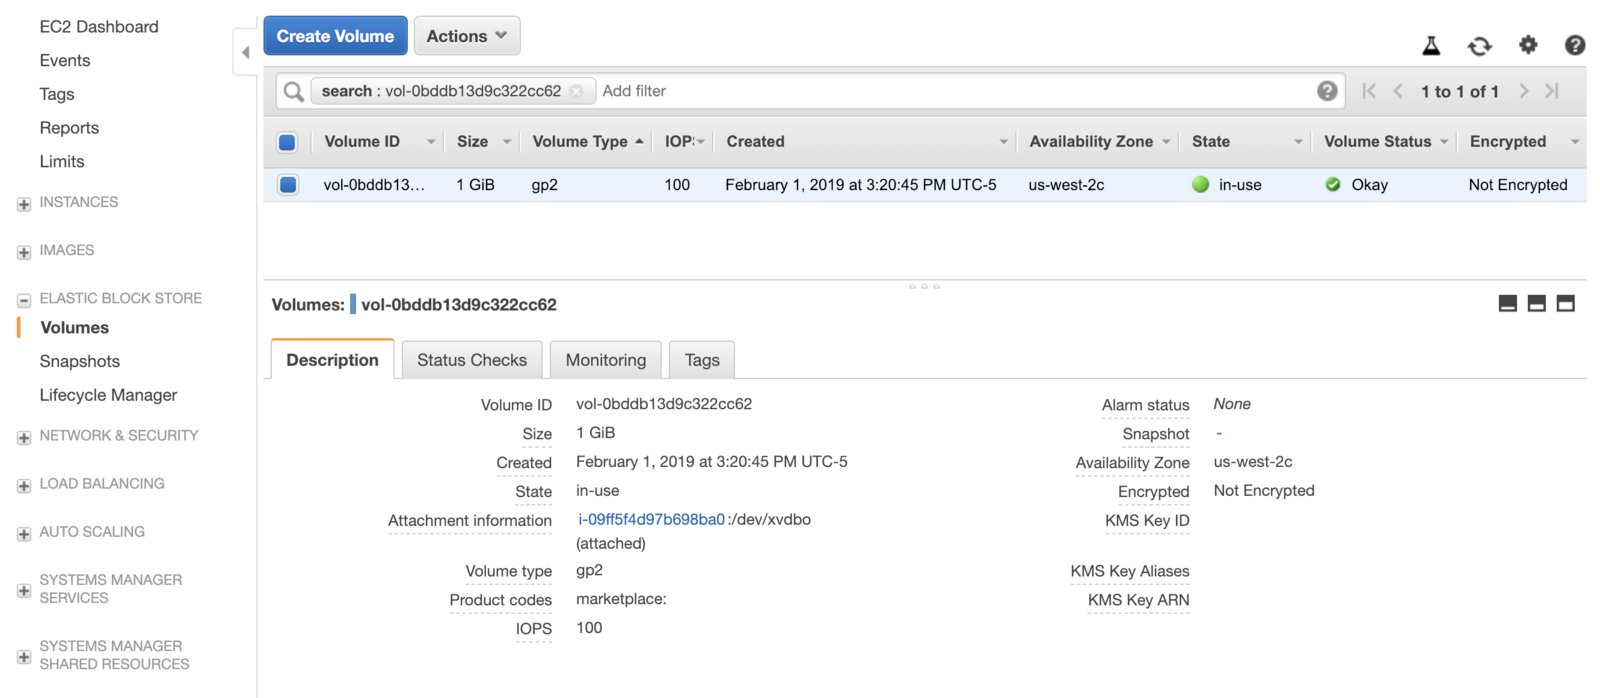Open Volume Status column dropdown arrow
This screenshot has width=1600, height=698.
tap(1444, 142)
